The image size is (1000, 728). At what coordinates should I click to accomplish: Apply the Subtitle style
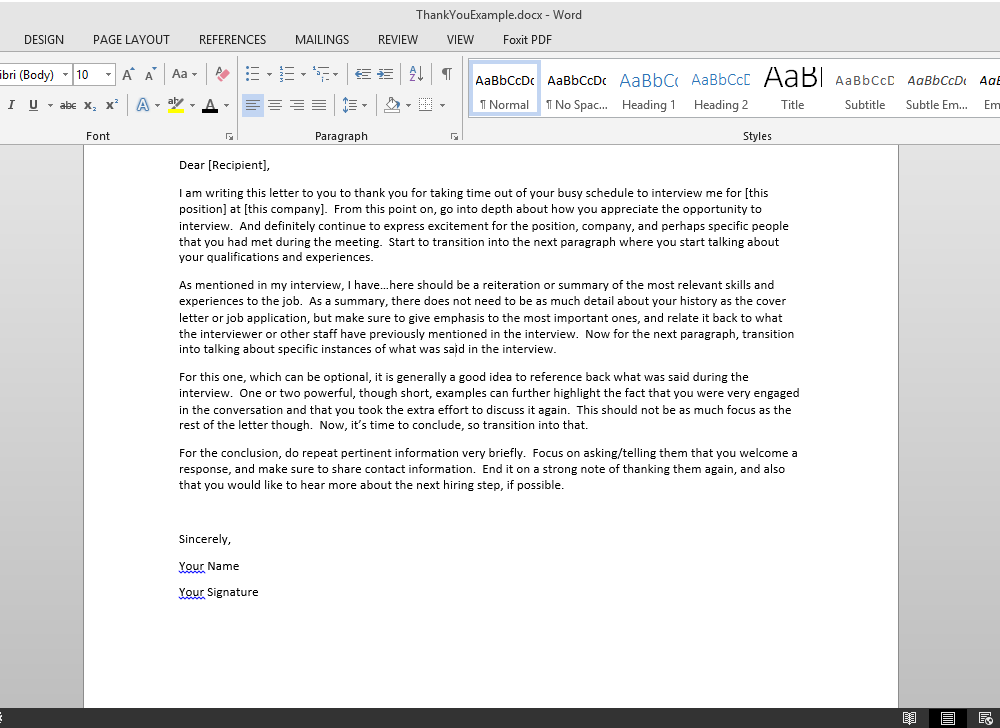point(865,89)
